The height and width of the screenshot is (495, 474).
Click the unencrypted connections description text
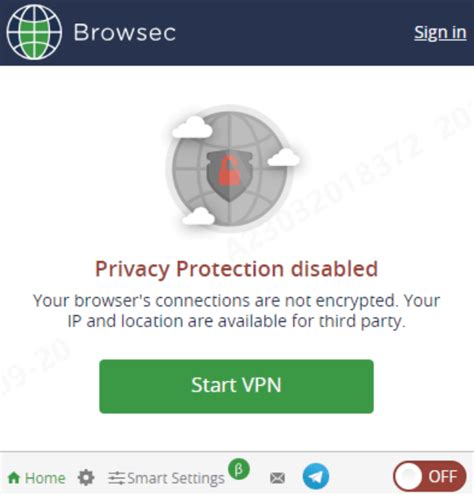pos(237,311)
